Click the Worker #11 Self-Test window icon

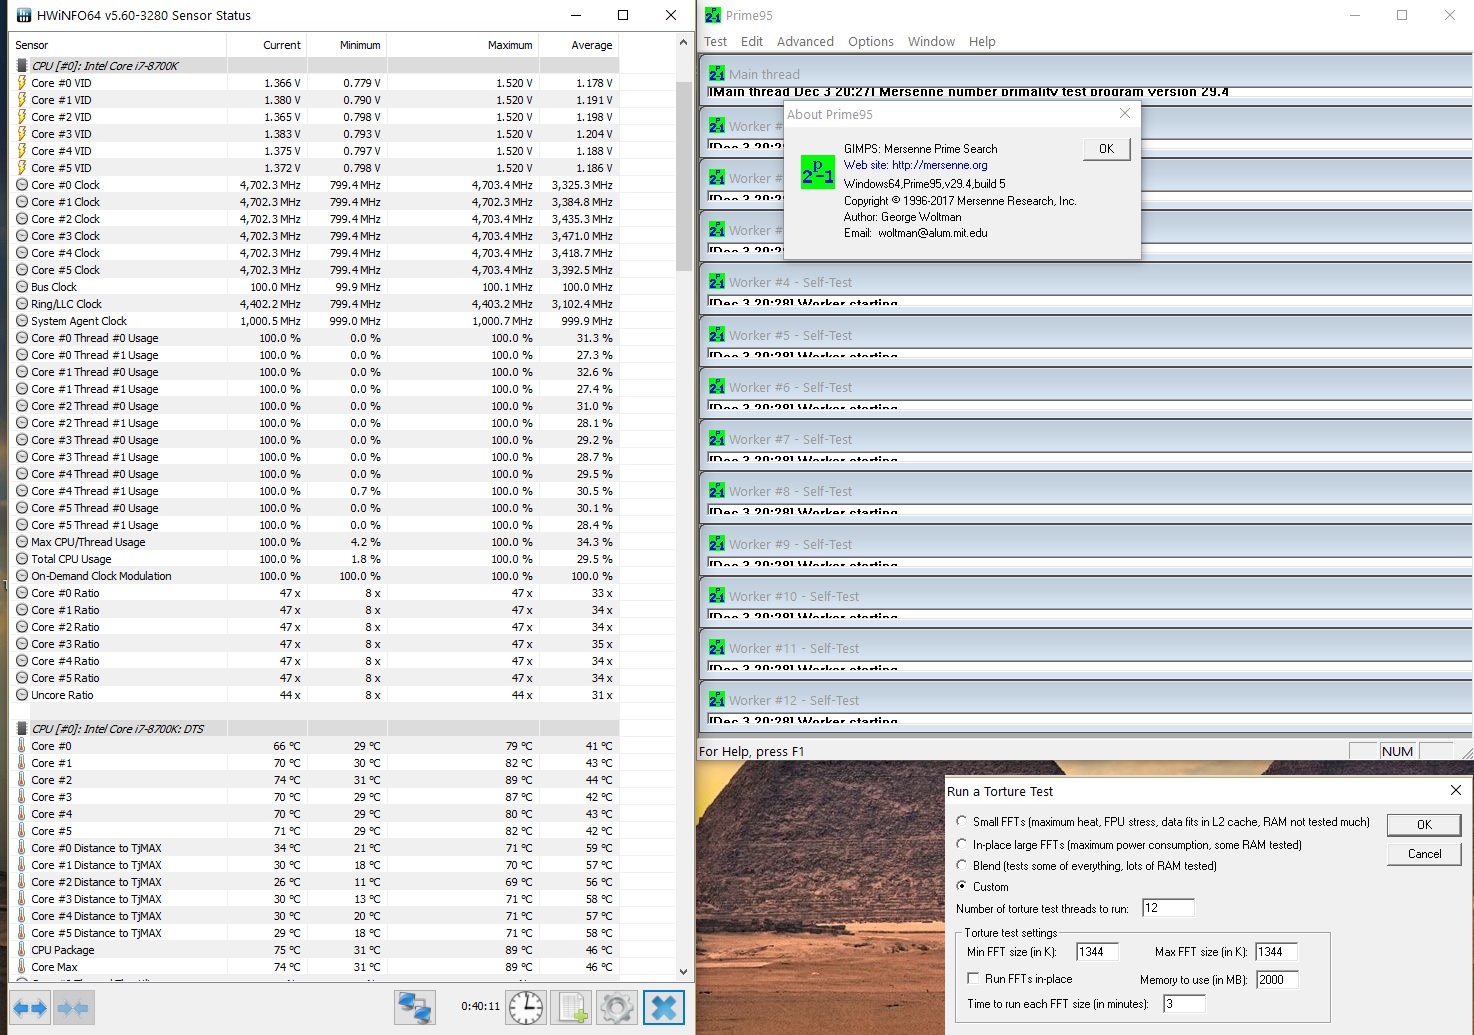click(x=717, y=648)
